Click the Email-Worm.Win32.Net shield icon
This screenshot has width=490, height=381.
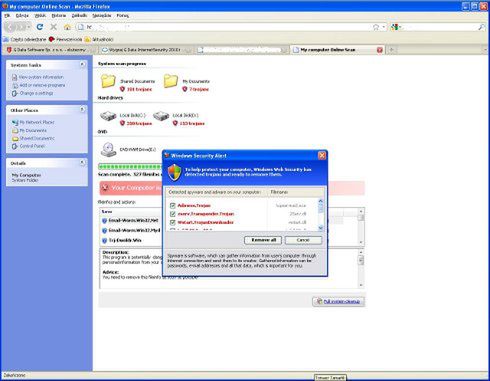pos(104,220)
